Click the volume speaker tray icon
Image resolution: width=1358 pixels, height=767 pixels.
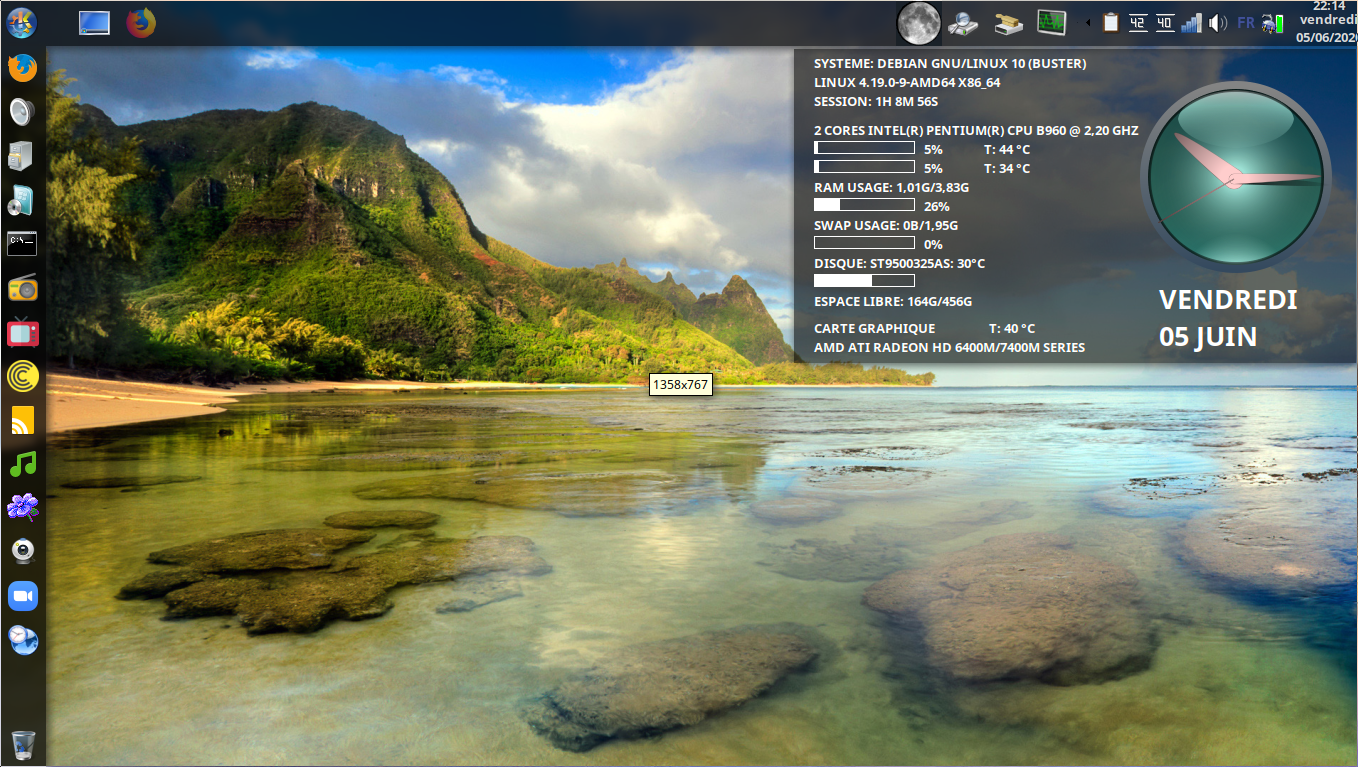1217,22
